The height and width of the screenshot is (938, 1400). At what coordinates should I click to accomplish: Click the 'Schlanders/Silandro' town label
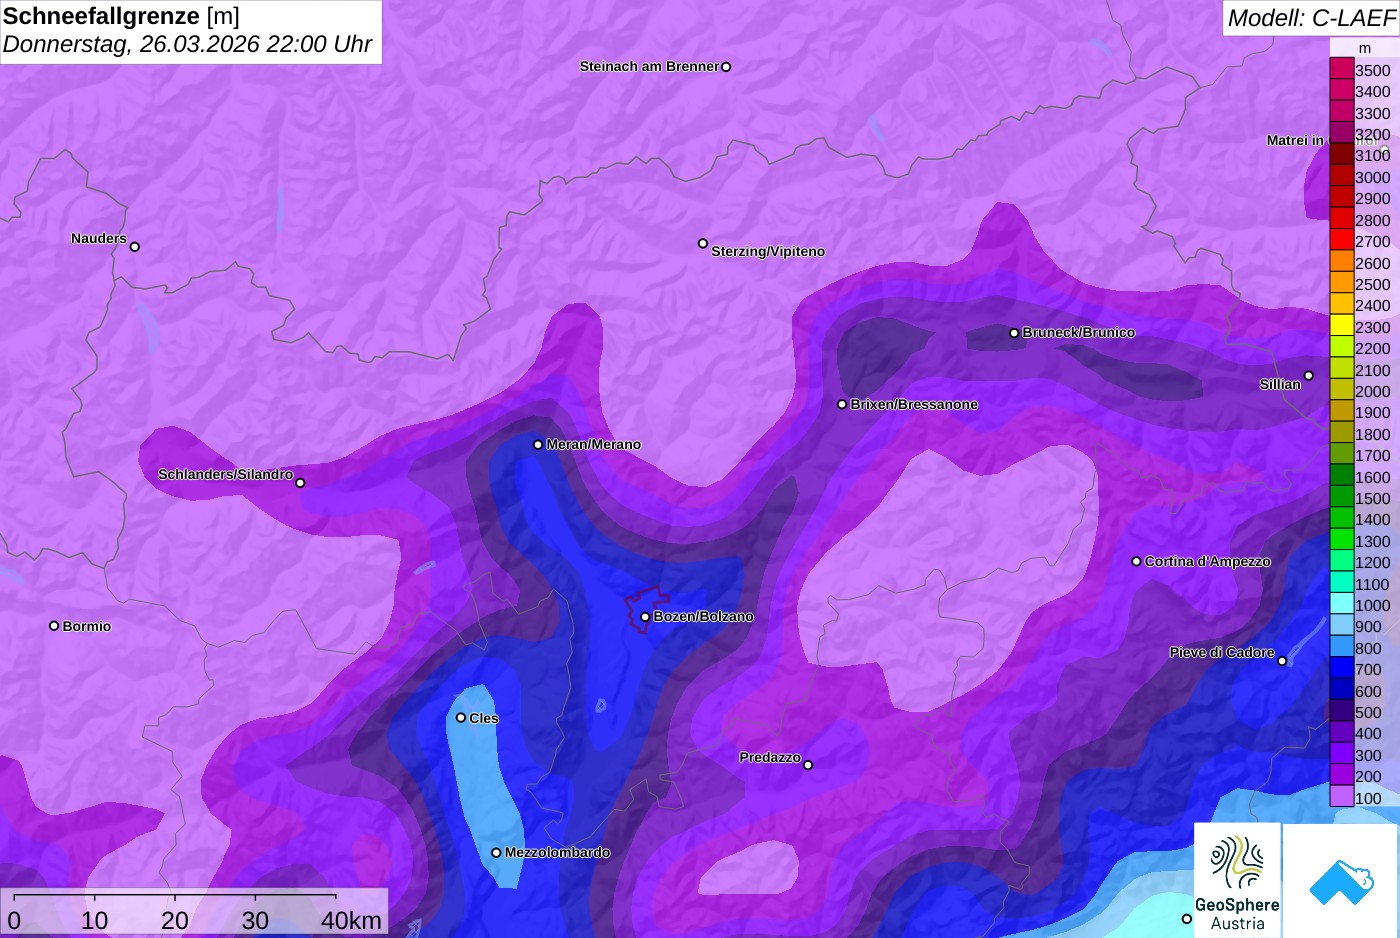(x=225, y=474)
